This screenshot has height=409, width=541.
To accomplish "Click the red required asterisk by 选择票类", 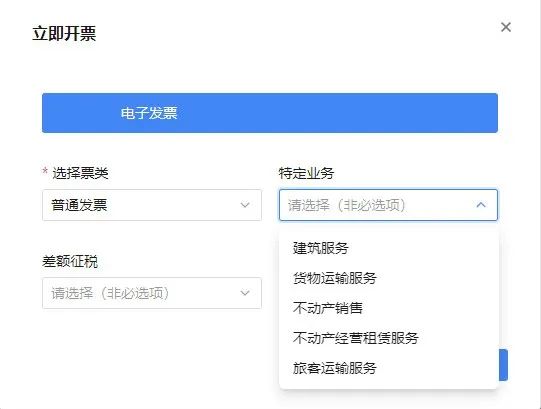I will [45, 171].
